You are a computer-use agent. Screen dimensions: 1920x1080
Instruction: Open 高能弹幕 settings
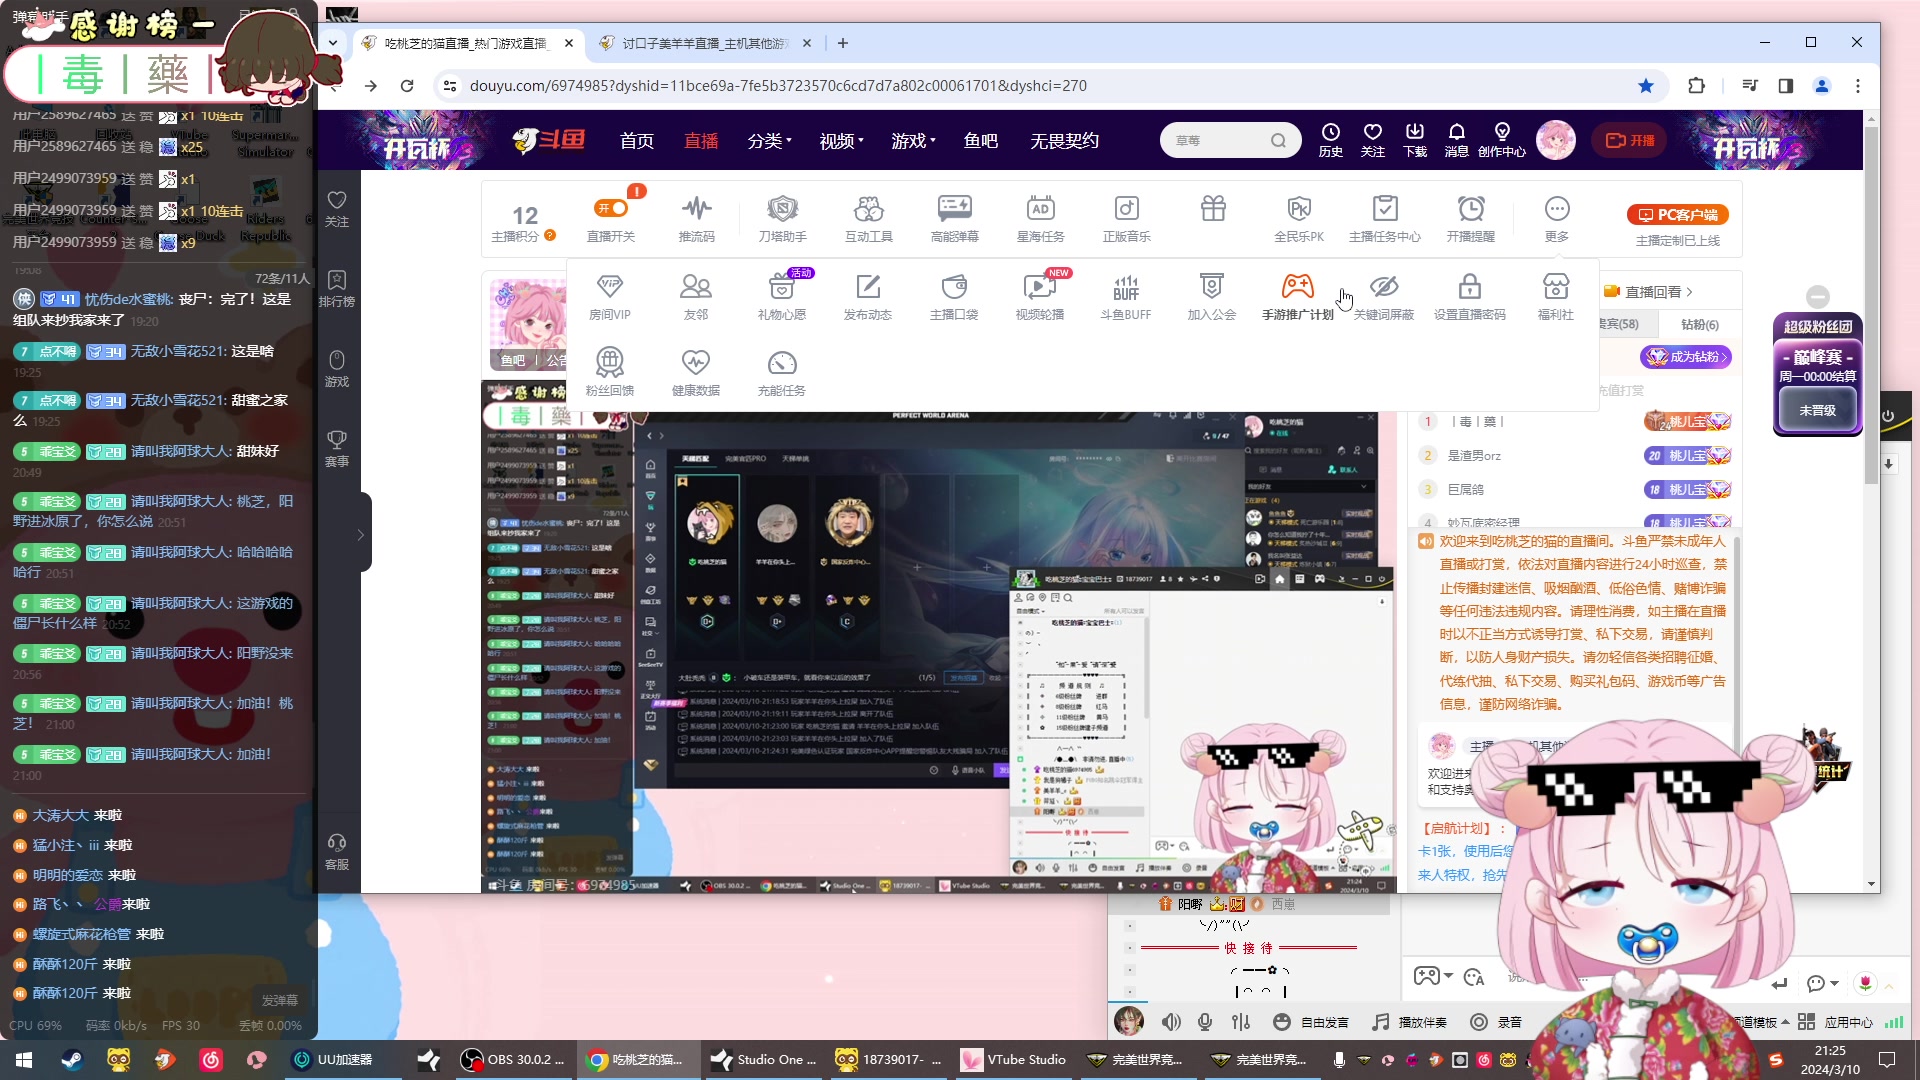(954, 219)
